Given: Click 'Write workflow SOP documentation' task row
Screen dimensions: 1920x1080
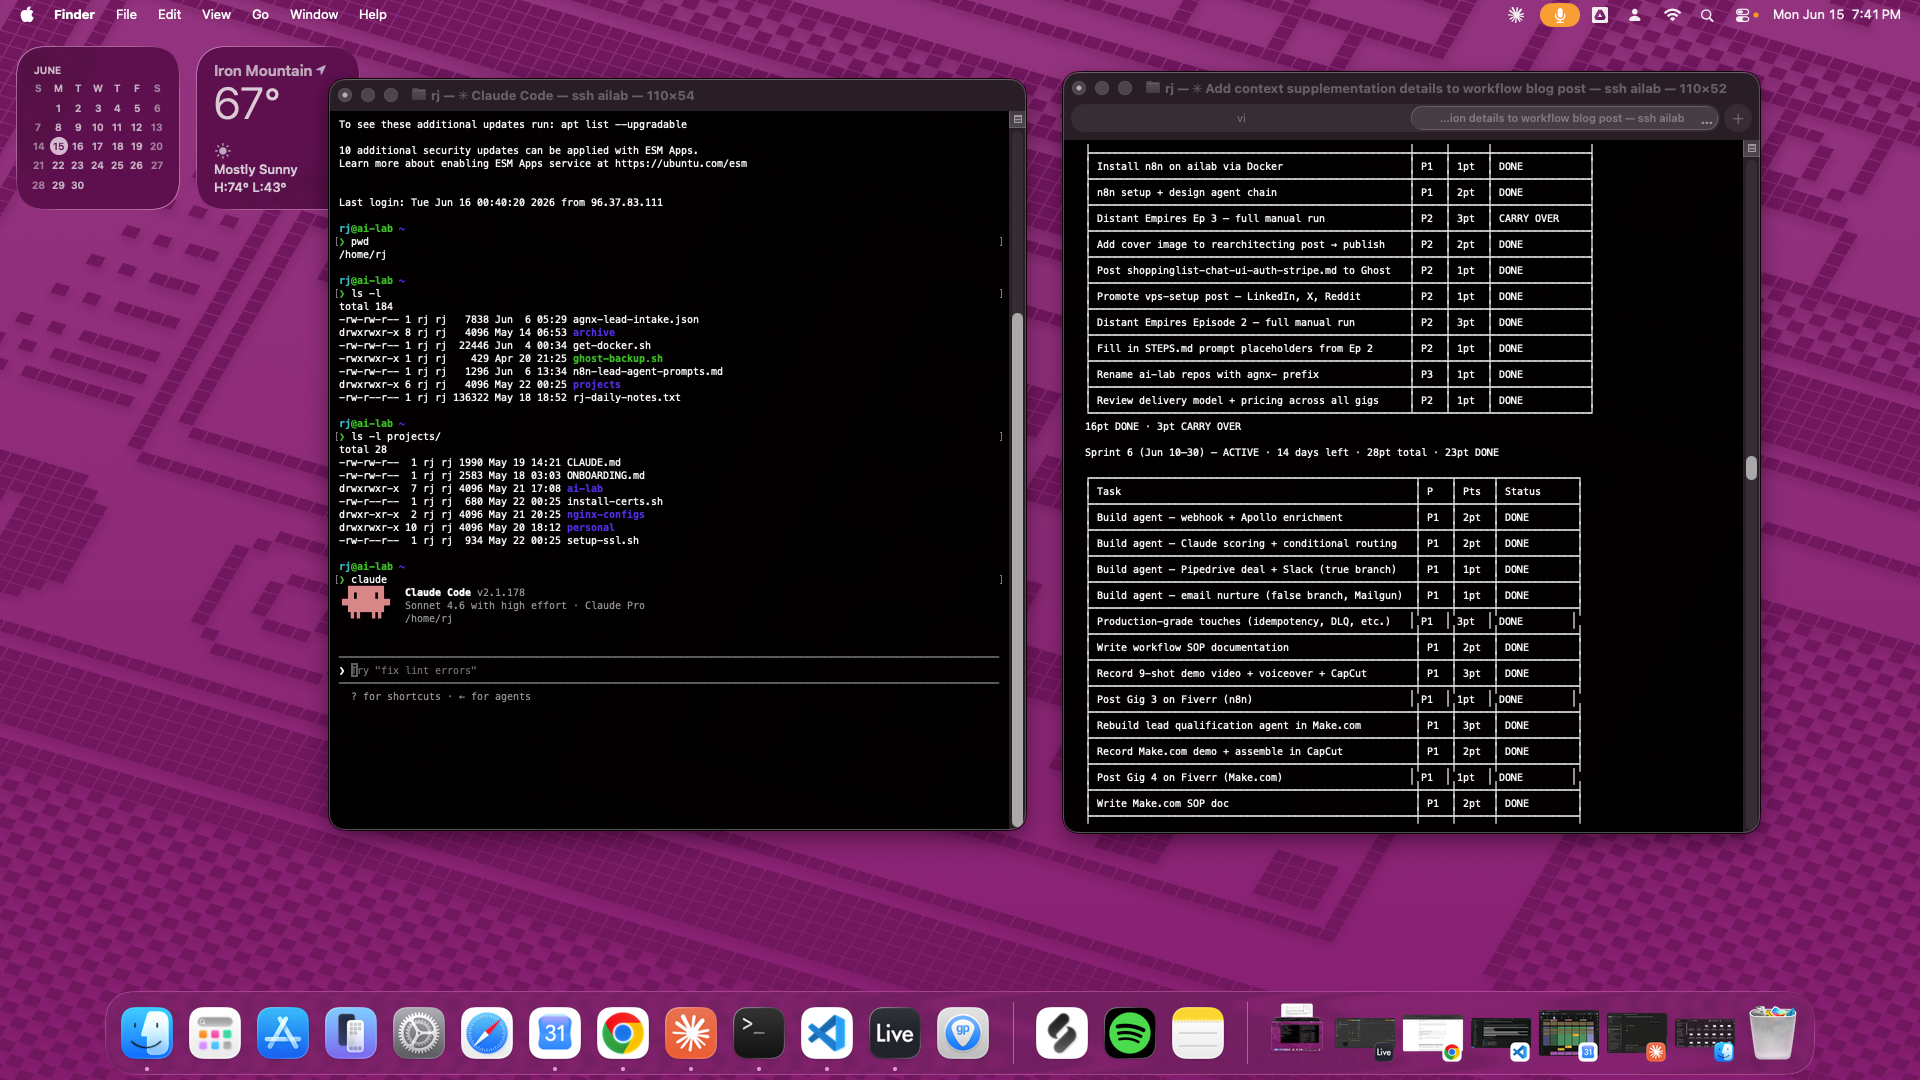Looking at the screenshot, I should 1333,647.
